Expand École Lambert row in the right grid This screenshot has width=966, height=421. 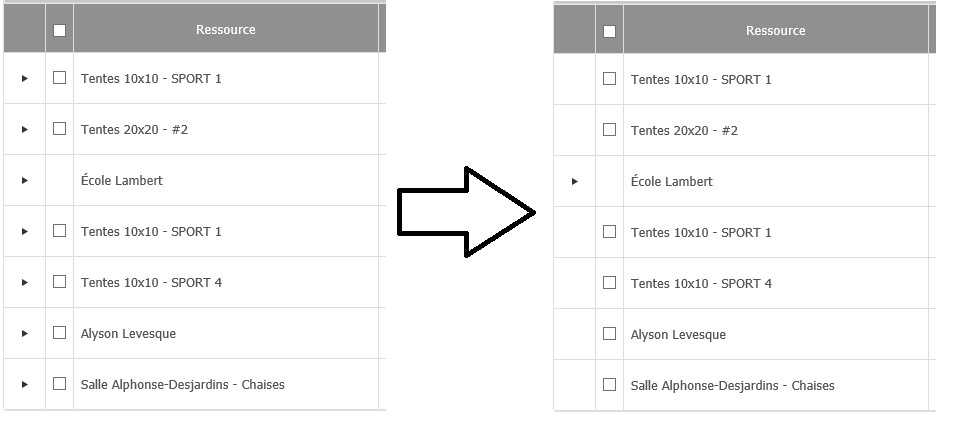574,182
